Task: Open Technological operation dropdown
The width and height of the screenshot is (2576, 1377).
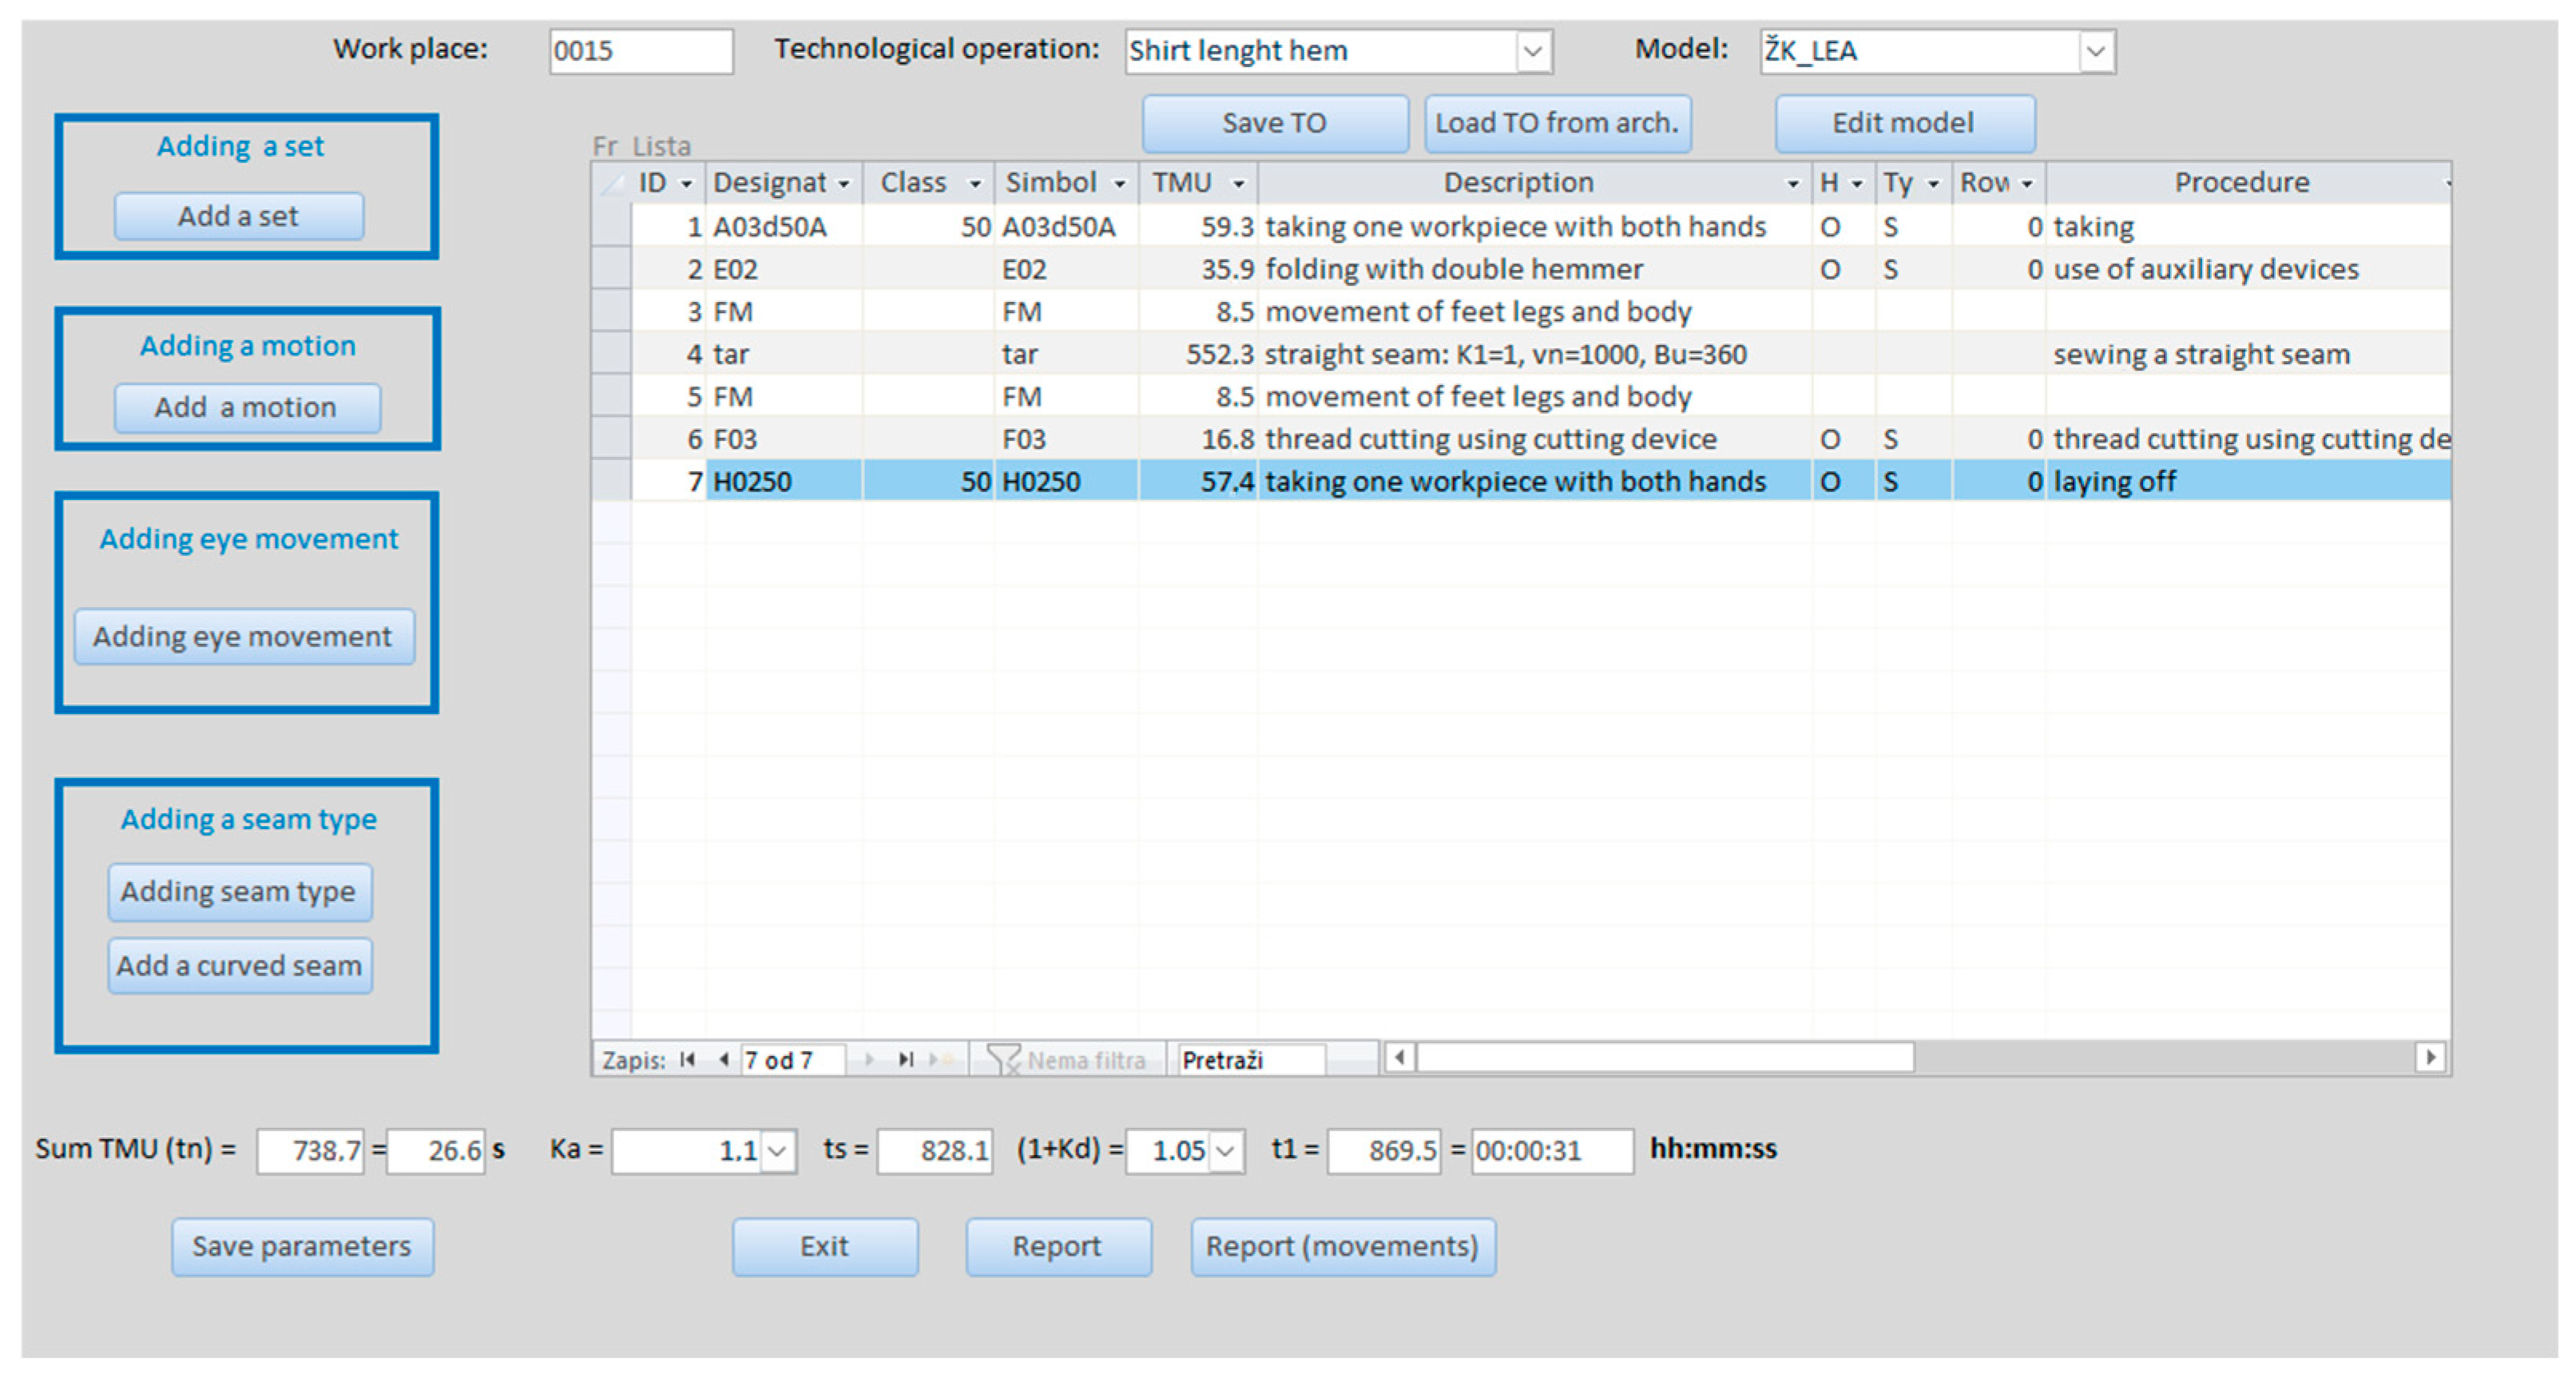Action: [1532, 51]
